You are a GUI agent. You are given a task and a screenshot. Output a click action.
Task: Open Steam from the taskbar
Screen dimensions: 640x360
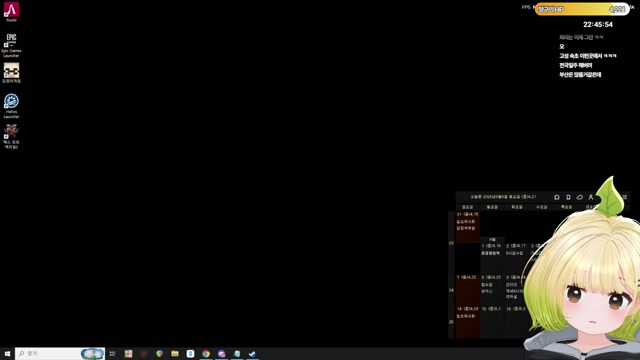pyautogui.click(x=252, y=353)
